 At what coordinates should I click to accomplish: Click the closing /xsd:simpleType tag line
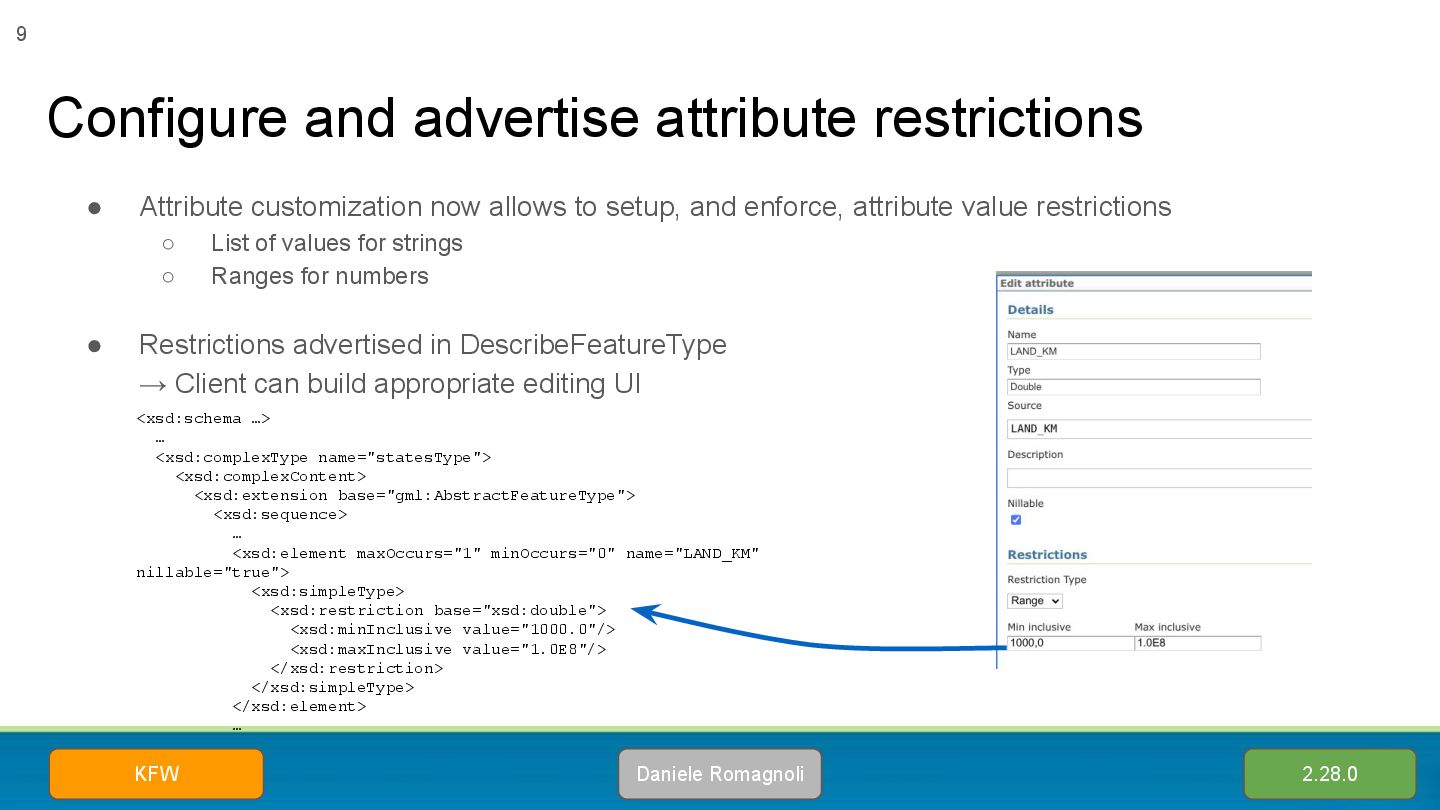(x=333, y=687)
